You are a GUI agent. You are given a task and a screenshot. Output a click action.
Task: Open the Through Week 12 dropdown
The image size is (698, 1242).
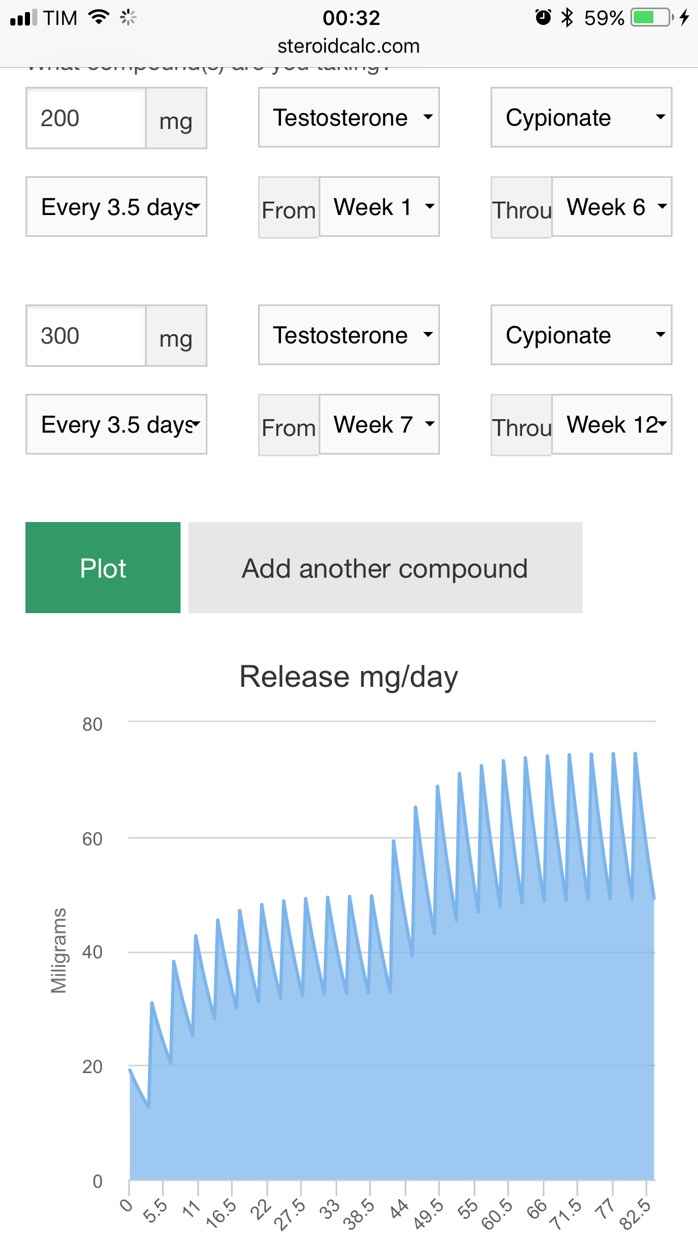pos(611,425)
